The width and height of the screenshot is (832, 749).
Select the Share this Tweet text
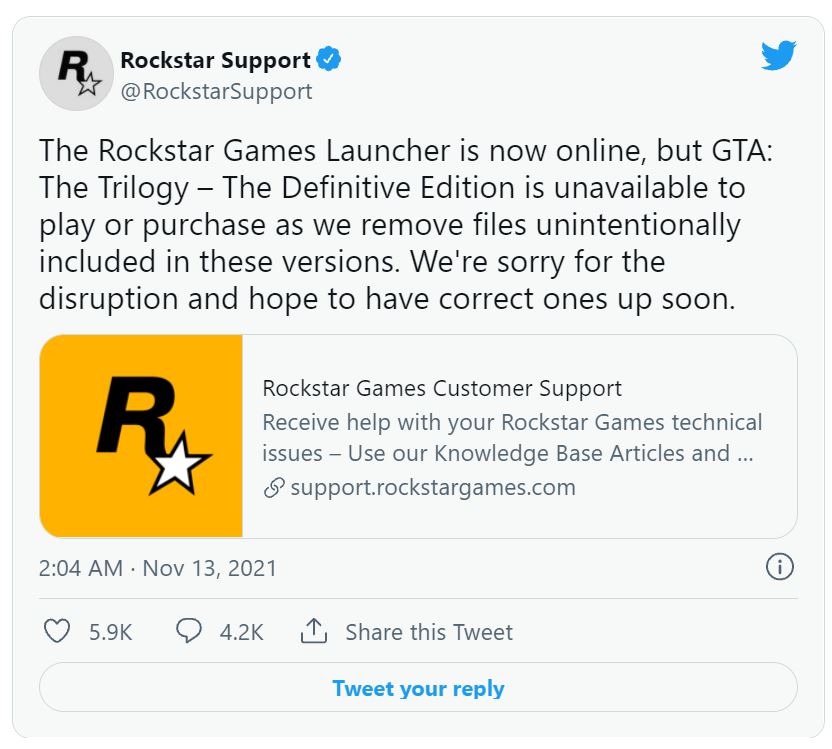coord(429,632)
